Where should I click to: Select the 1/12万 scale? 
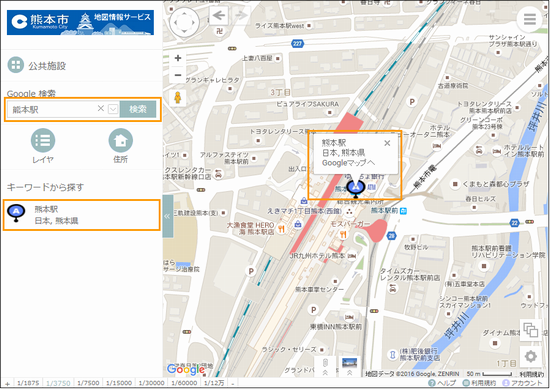coord(214,383)
